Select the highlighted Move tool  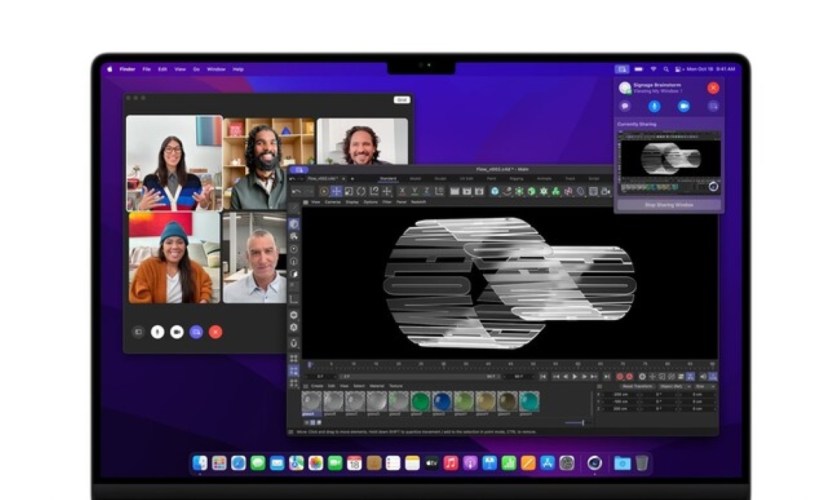[x=336, y=191]
